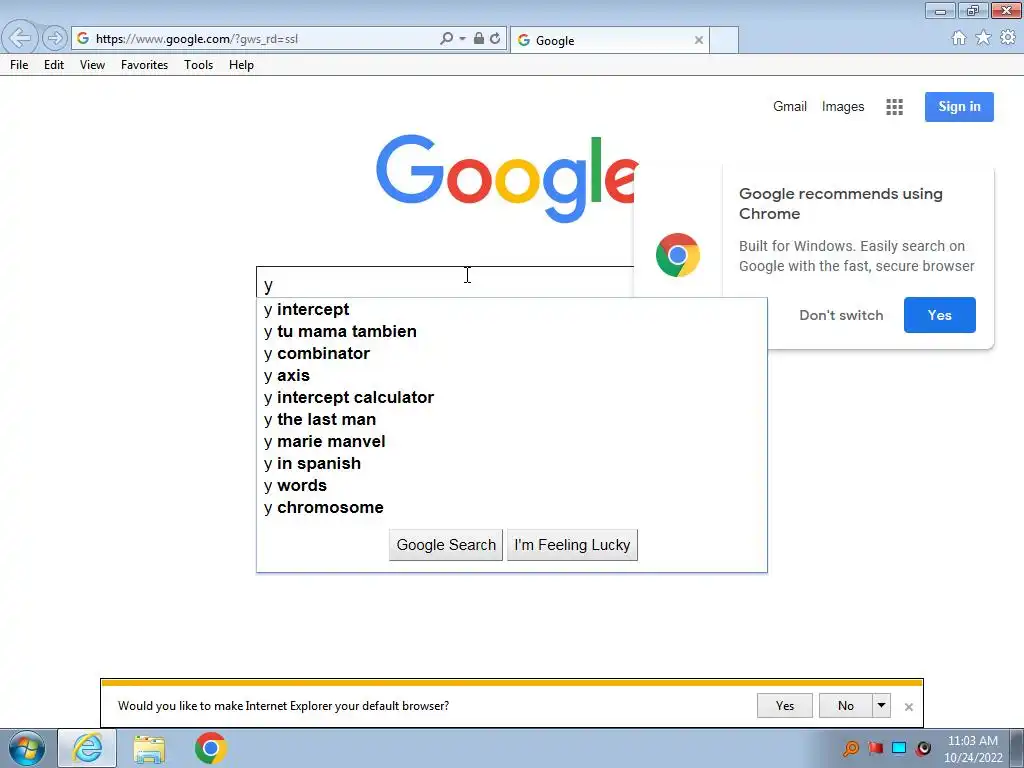
Task: Click the round recorder tray icon
Action: (923, 748)
